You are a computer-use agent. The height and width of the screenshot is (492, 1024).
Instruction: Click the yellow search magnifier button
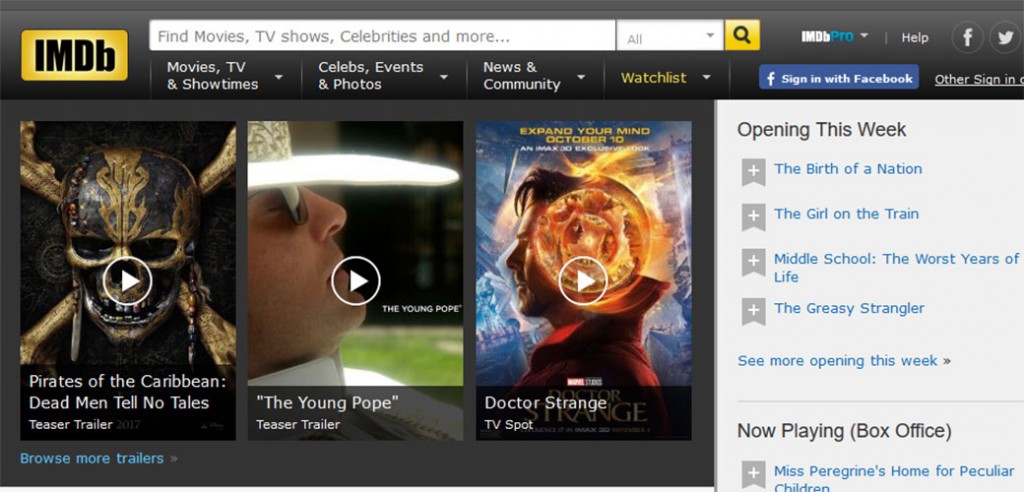click(x=742, y=35)
